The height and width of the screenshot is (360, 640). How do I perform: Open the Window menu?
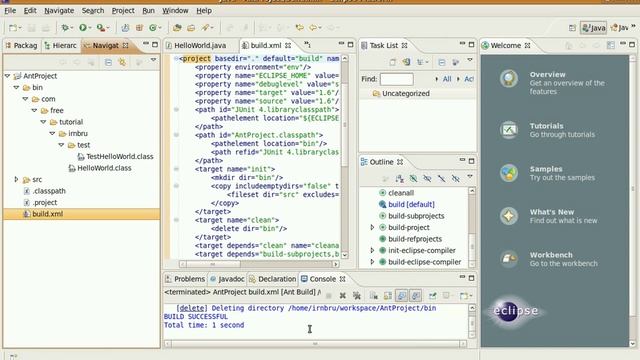pyautogui.click(x=175, y=11)
